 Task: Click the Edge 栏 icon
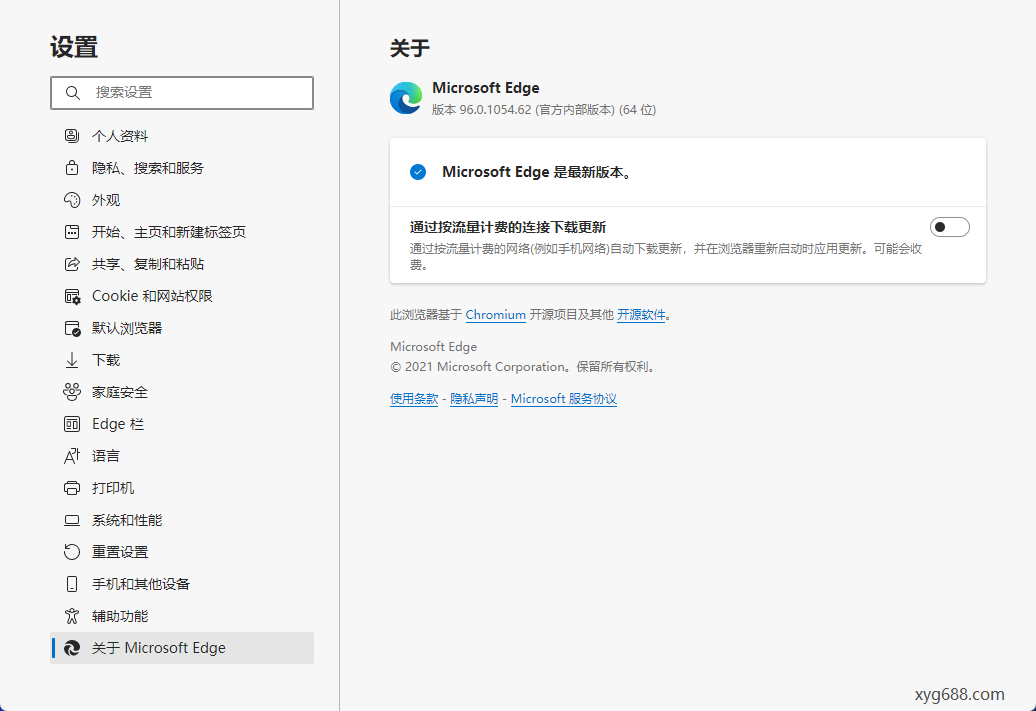(71, 423)
